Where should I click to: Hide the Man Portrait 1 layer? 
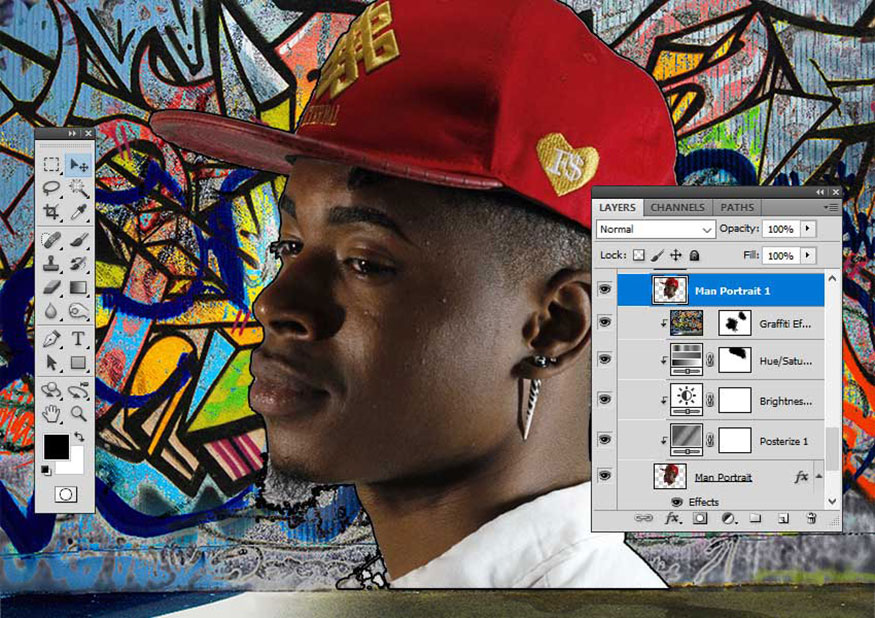[605, 290]
